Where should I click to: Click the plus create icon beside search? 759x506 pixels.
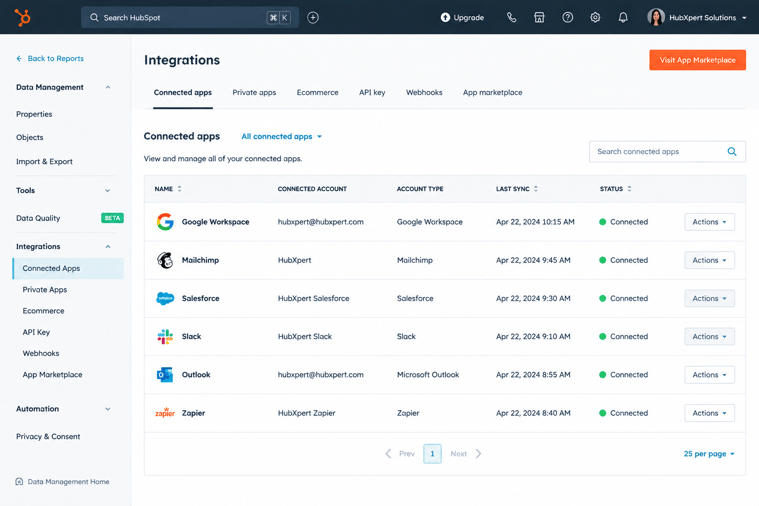coord(313,17)
